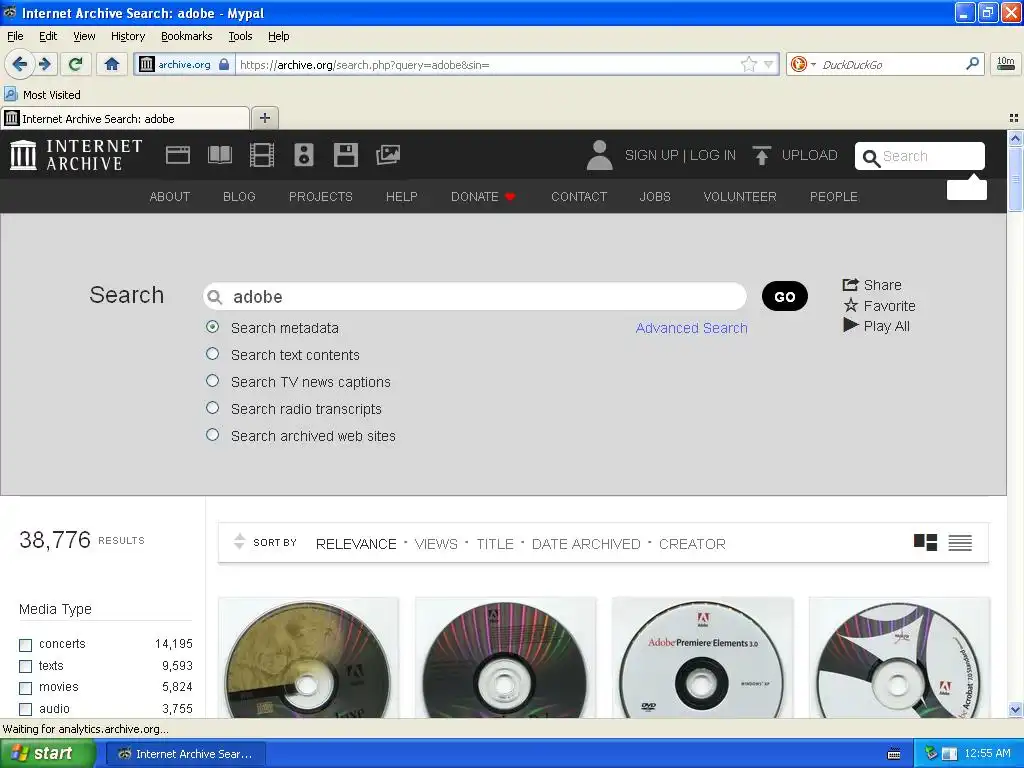Check the concerts media type checkbox
This screenshot has width=1024, height=768.
click(x=25, y=645)
